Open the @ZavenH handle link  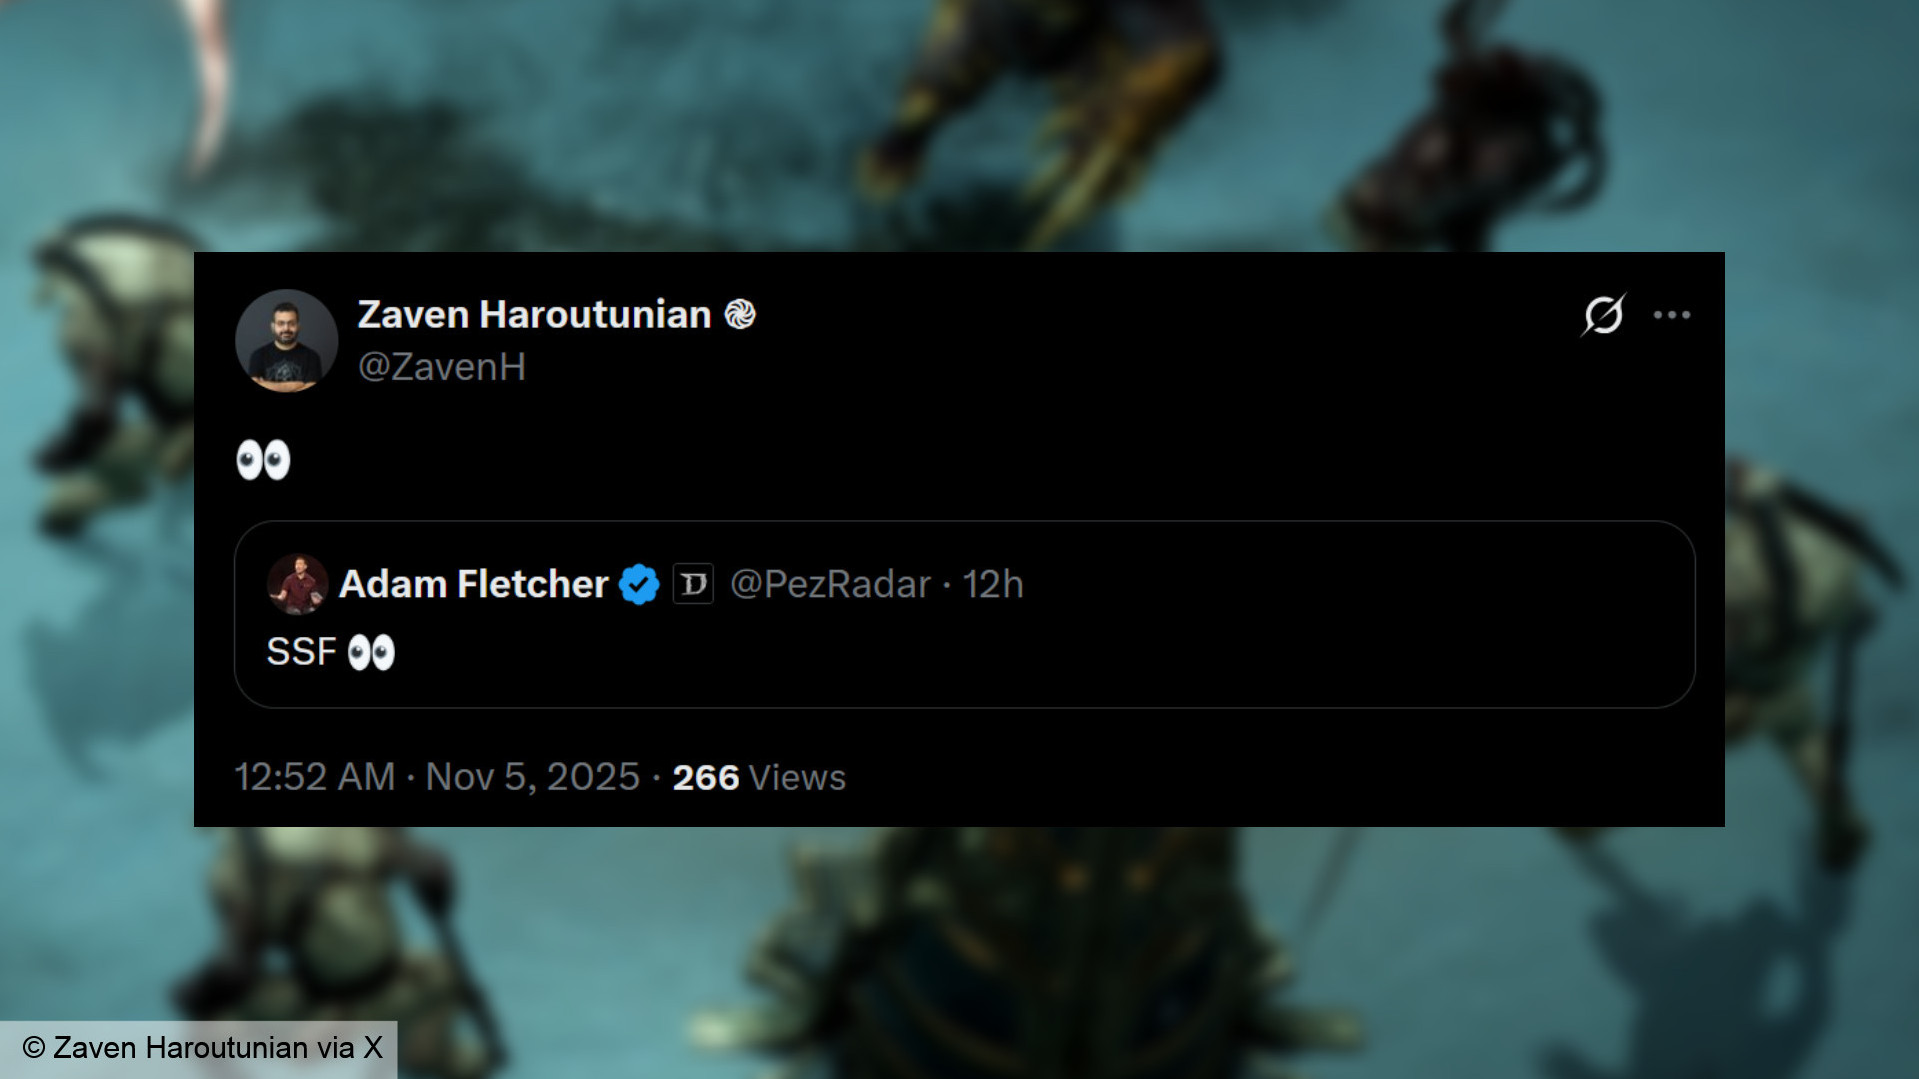[x=442, y=367]
